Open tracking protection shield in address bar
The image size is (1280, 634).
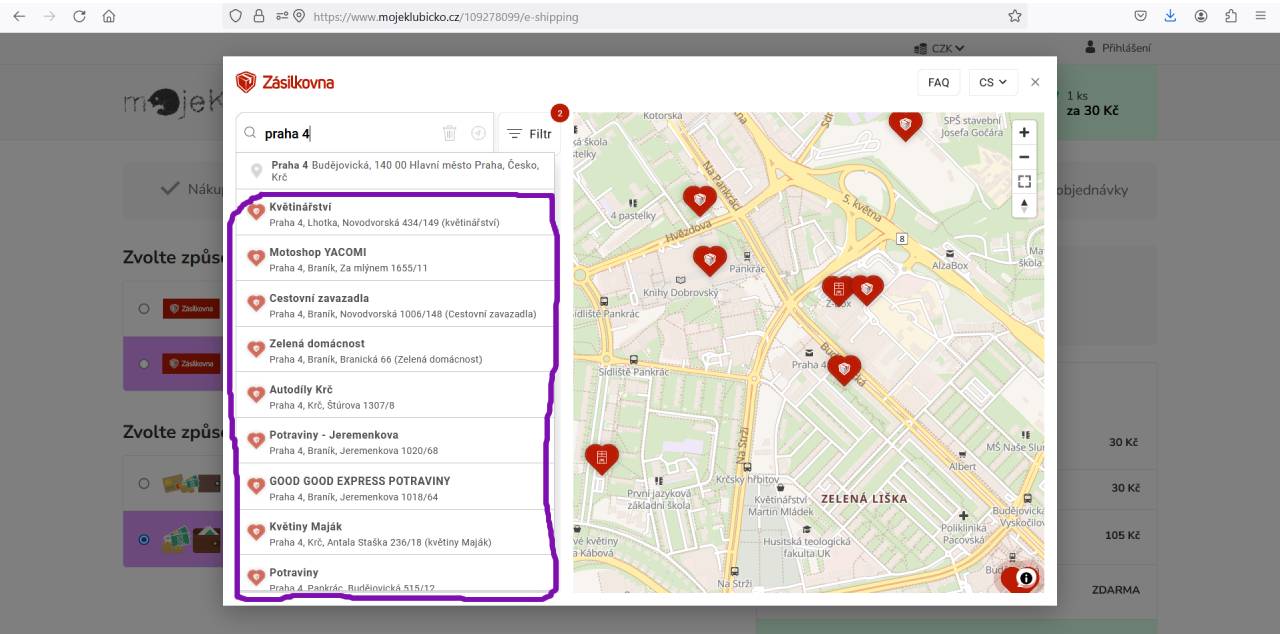pyautogui.click(x=236, y=16)
